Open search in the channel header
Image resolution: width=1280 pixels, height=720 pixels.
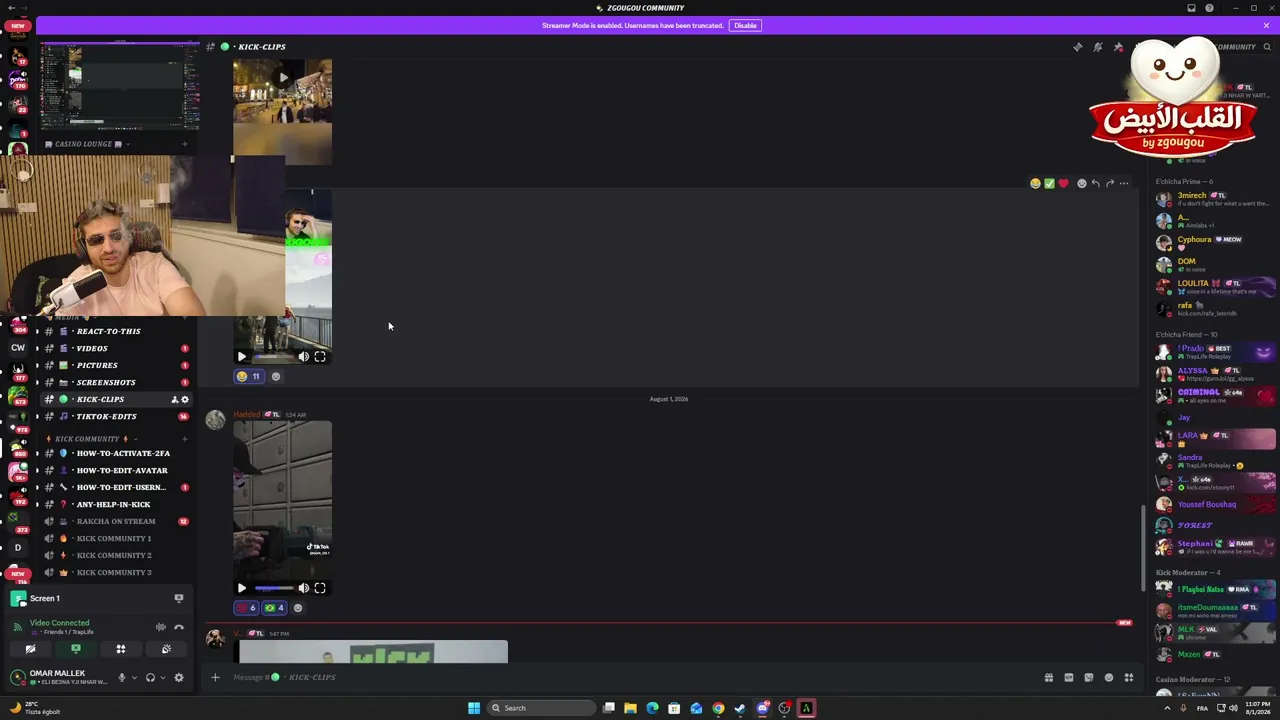coord(1267,47)
